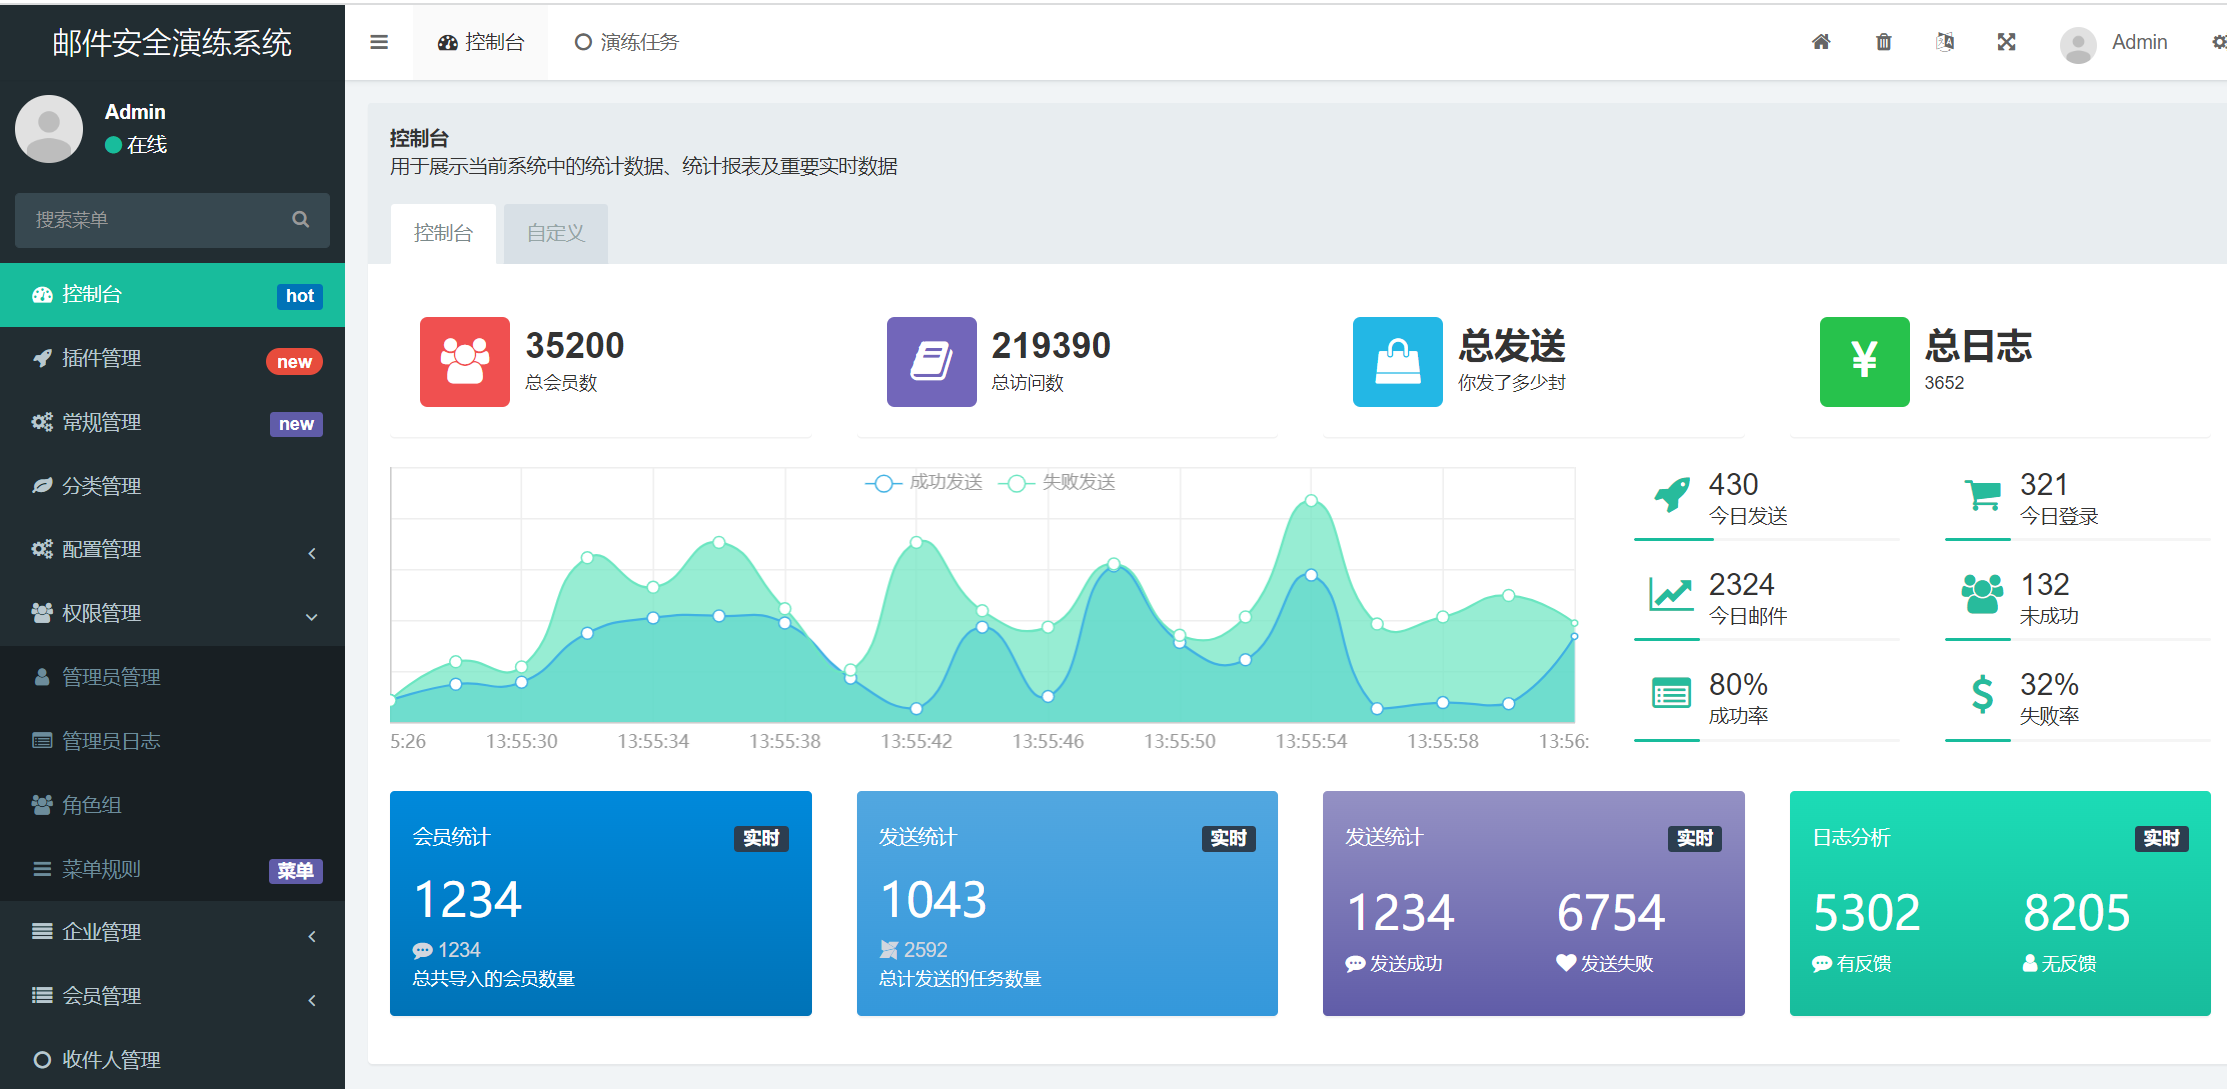Click the cart icon for 今日登录
Image resolution: width=2227 pixels, height=1089 pixels.
pos(1983,494)
